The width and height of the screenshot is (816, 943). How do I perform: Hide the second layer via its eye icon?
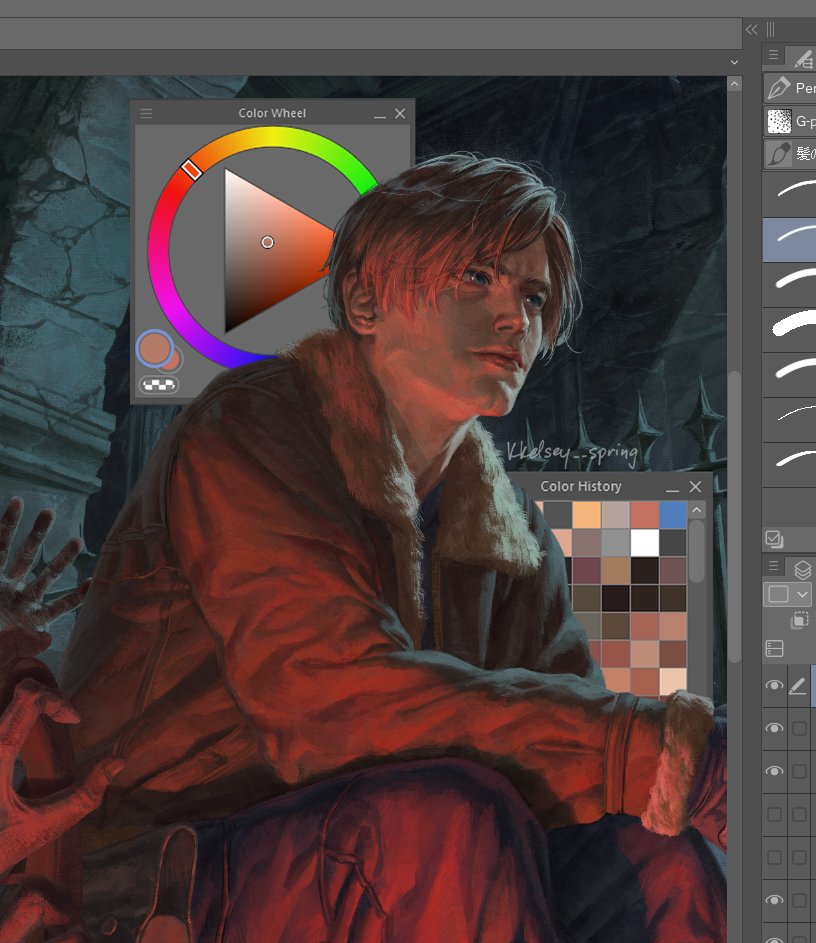(775, 728)
